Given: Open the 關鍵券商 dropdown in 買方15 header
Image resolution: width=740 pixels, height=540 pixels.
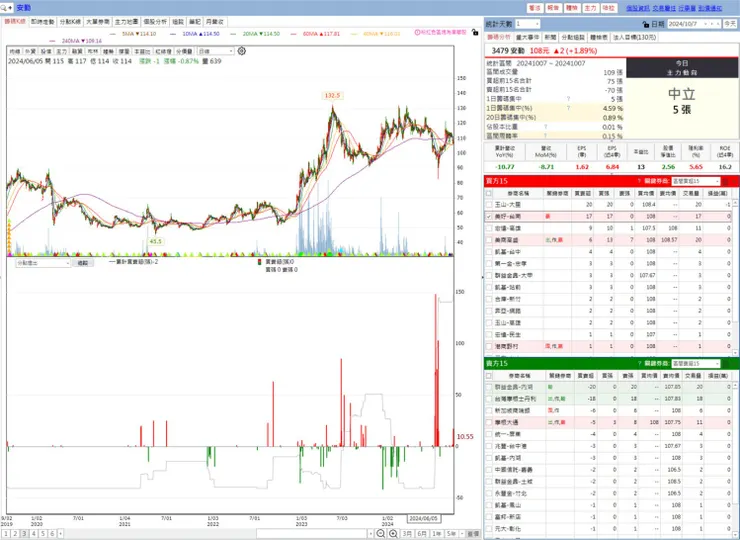Looking at the screenshot, I should [696, 181].
